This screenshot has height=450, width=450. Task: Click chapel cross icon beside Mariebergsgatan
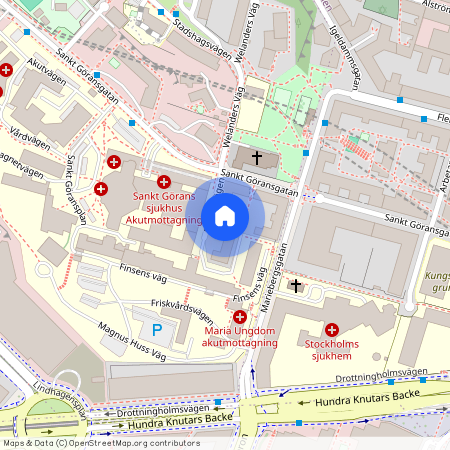295,286
